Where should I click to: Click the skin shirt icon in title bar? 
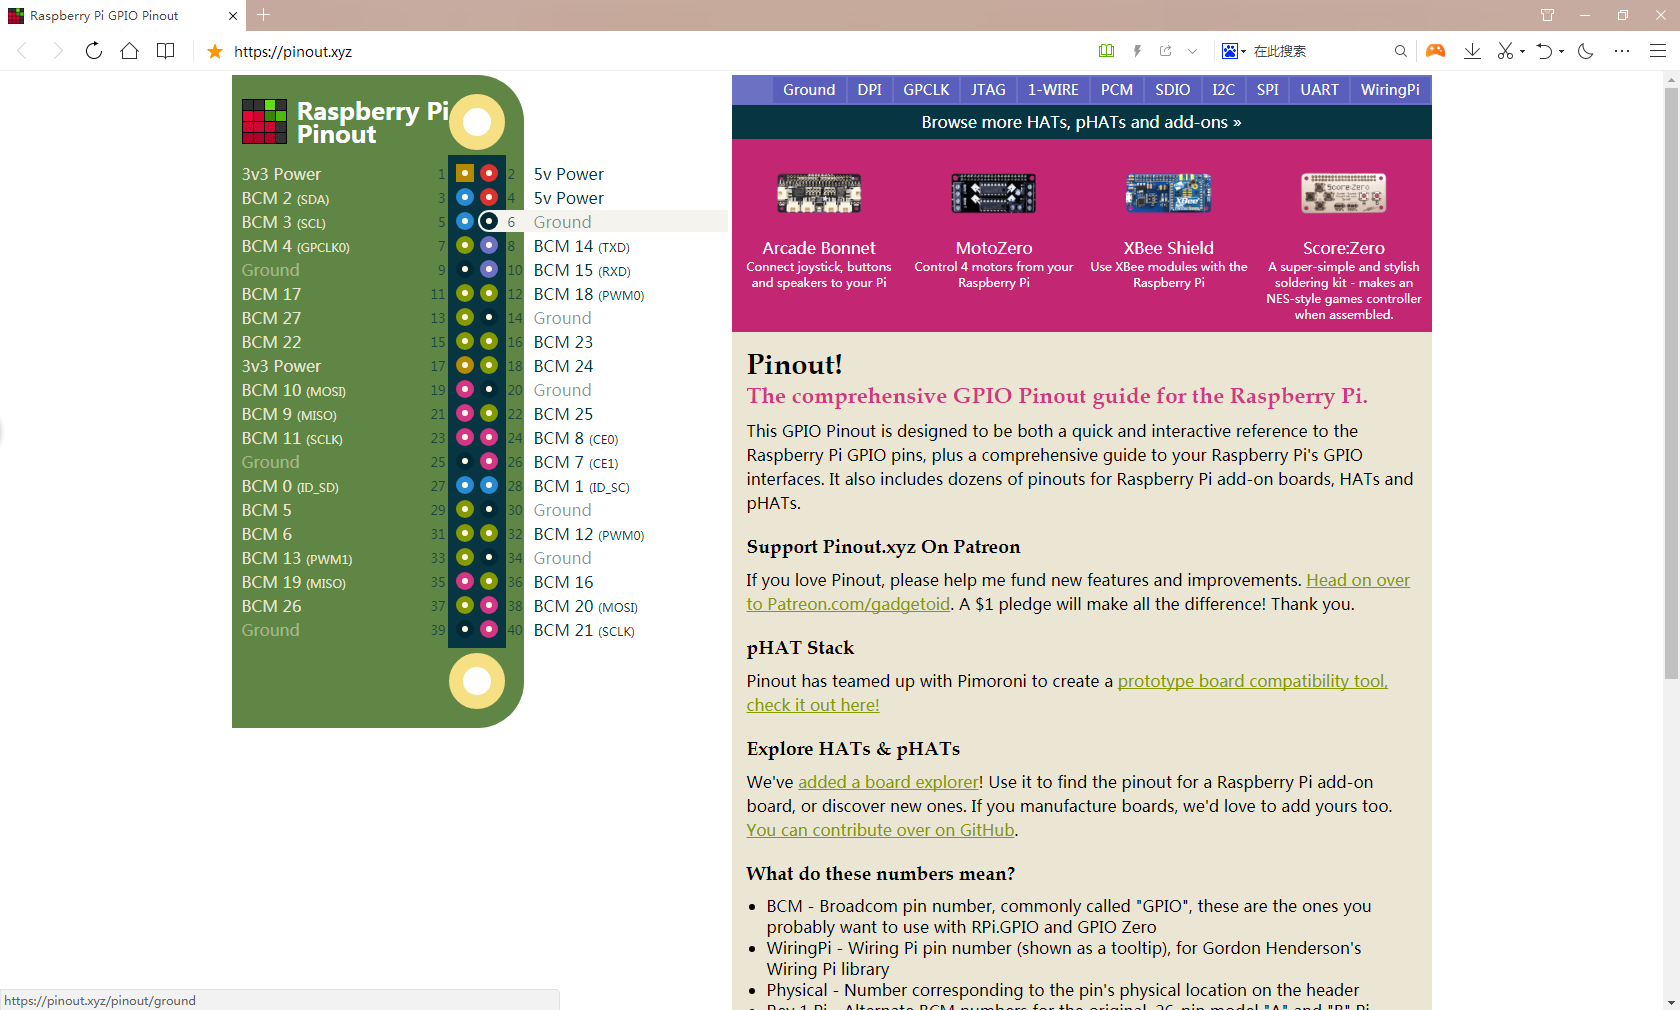[x=1547, y=15]
